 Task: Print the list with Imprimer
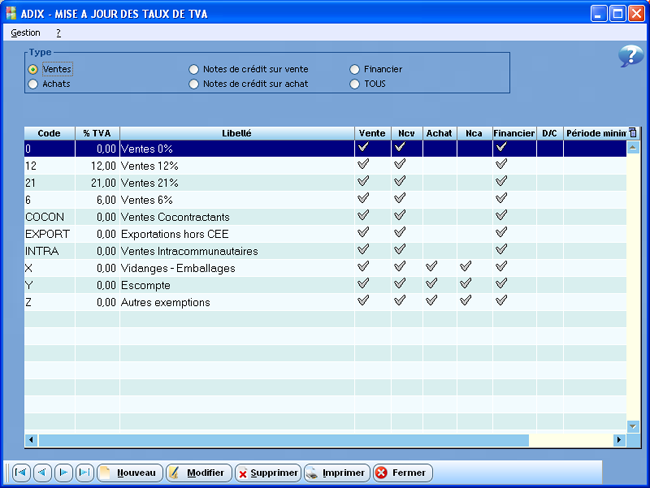[x=337, y=473]
